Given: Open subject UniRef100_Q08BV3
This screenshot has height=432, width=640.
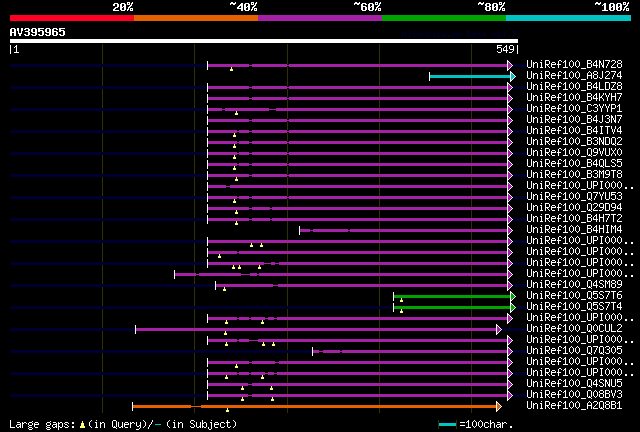Looking at the screenshot, I should [574, 395].
